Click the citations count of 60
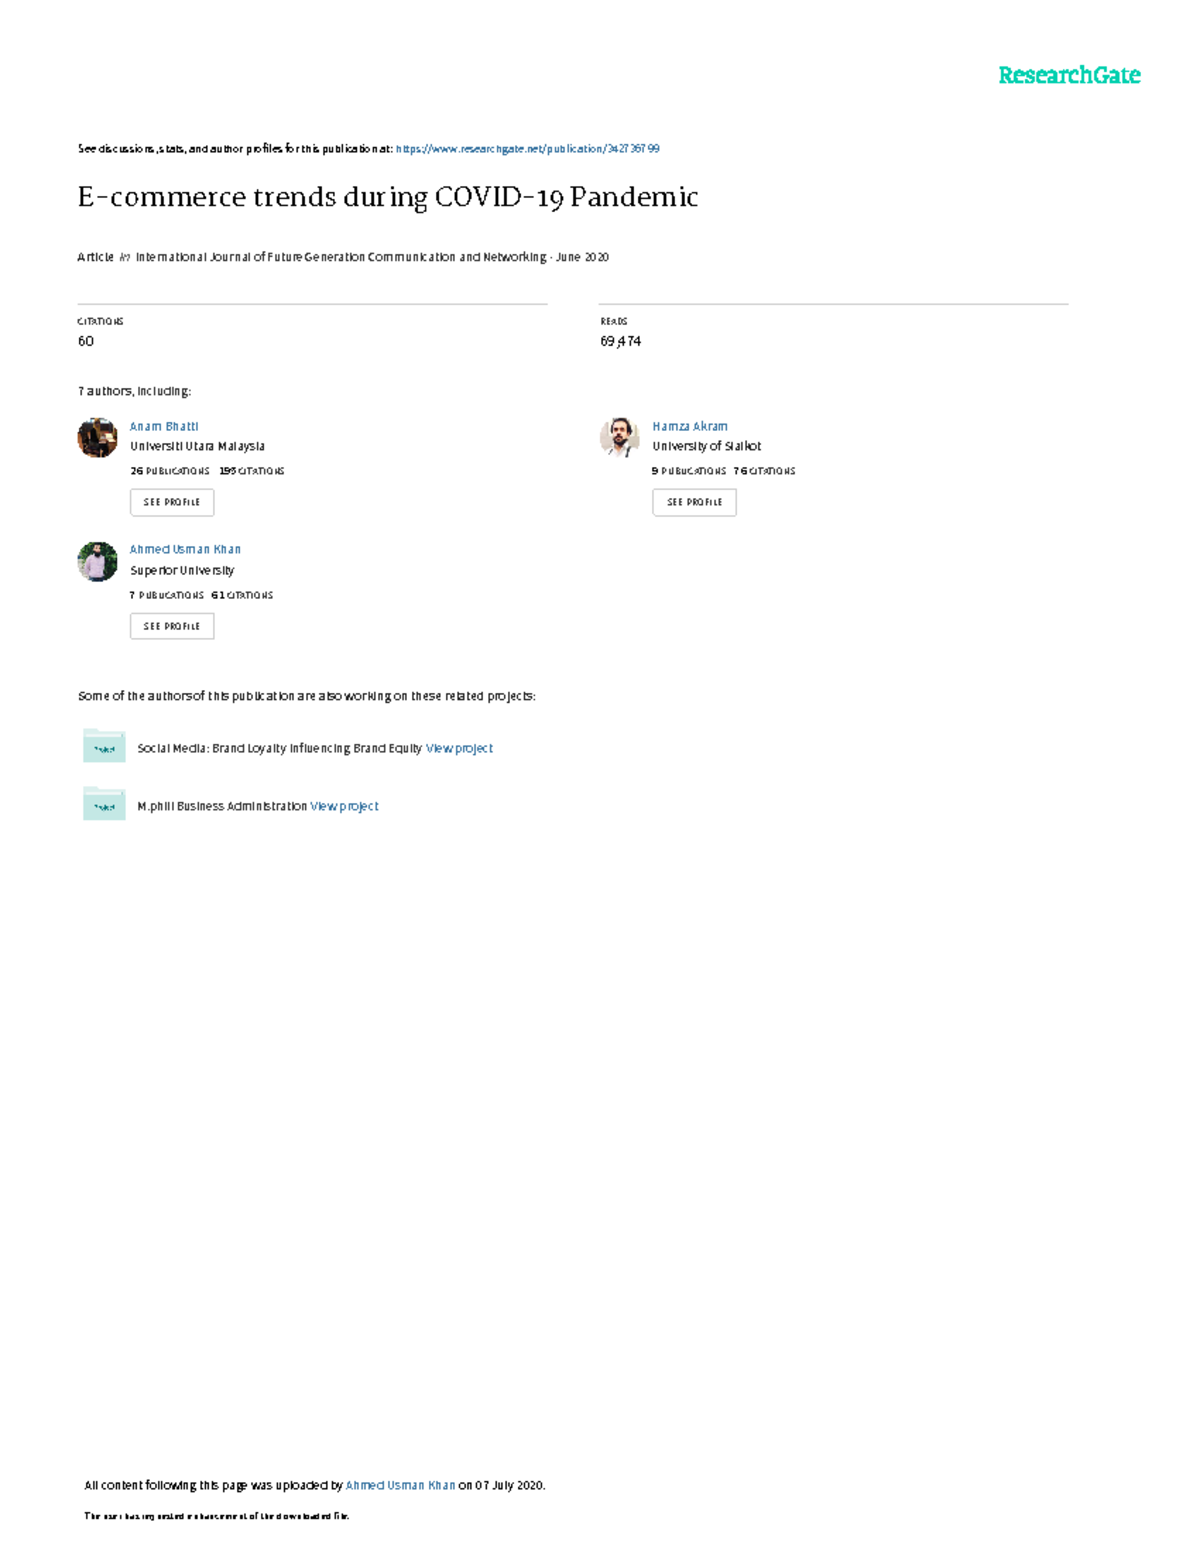Viewport: 1200px width, 1553px height. (86, 341)
